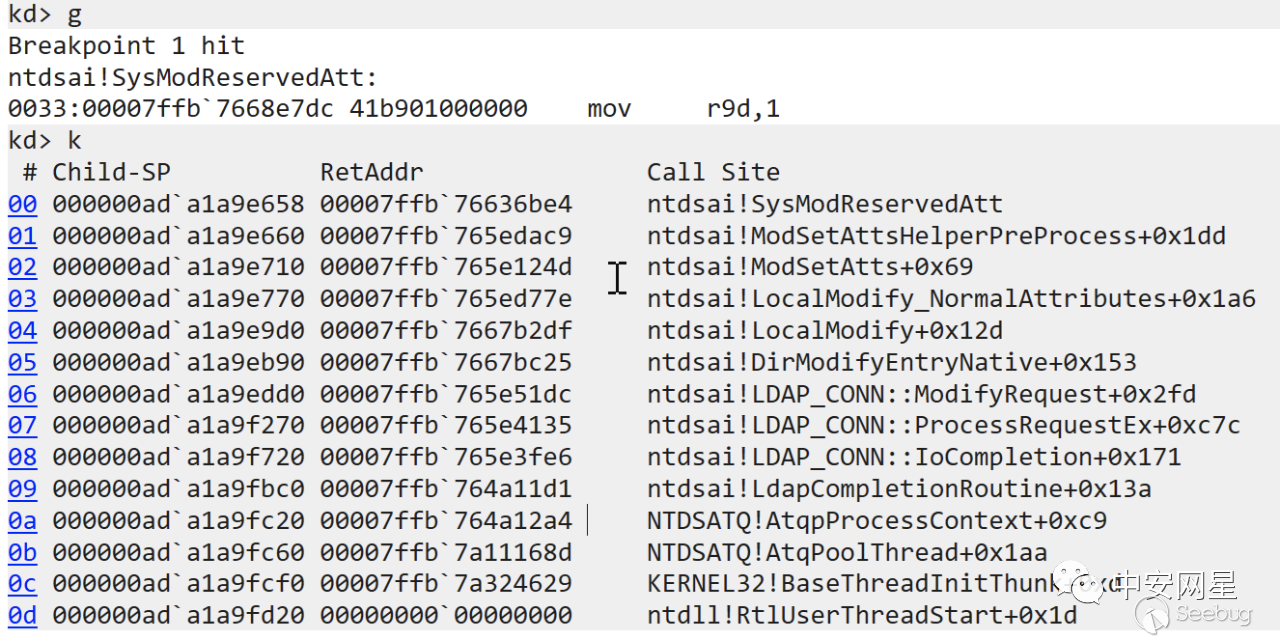Click frame 03 link for LocalModify_NormalAttributes

pyautogui.click(x=22, y=299)
